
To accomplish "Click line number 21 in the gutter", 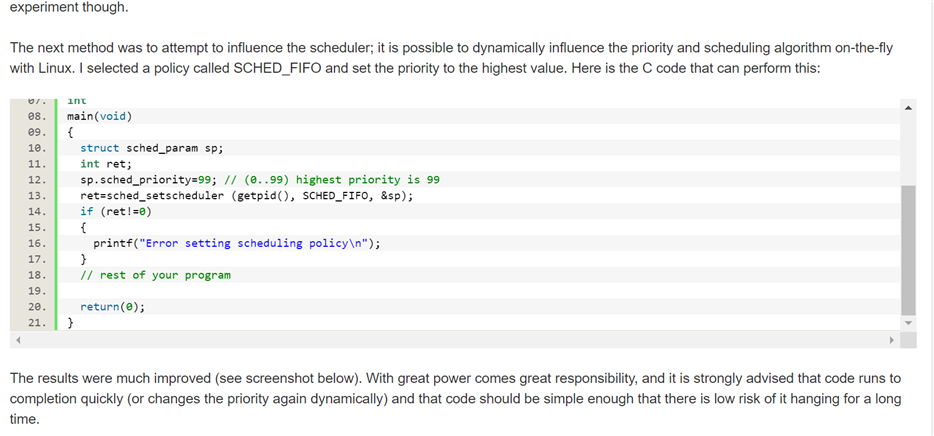I will (x=36, y=323).
